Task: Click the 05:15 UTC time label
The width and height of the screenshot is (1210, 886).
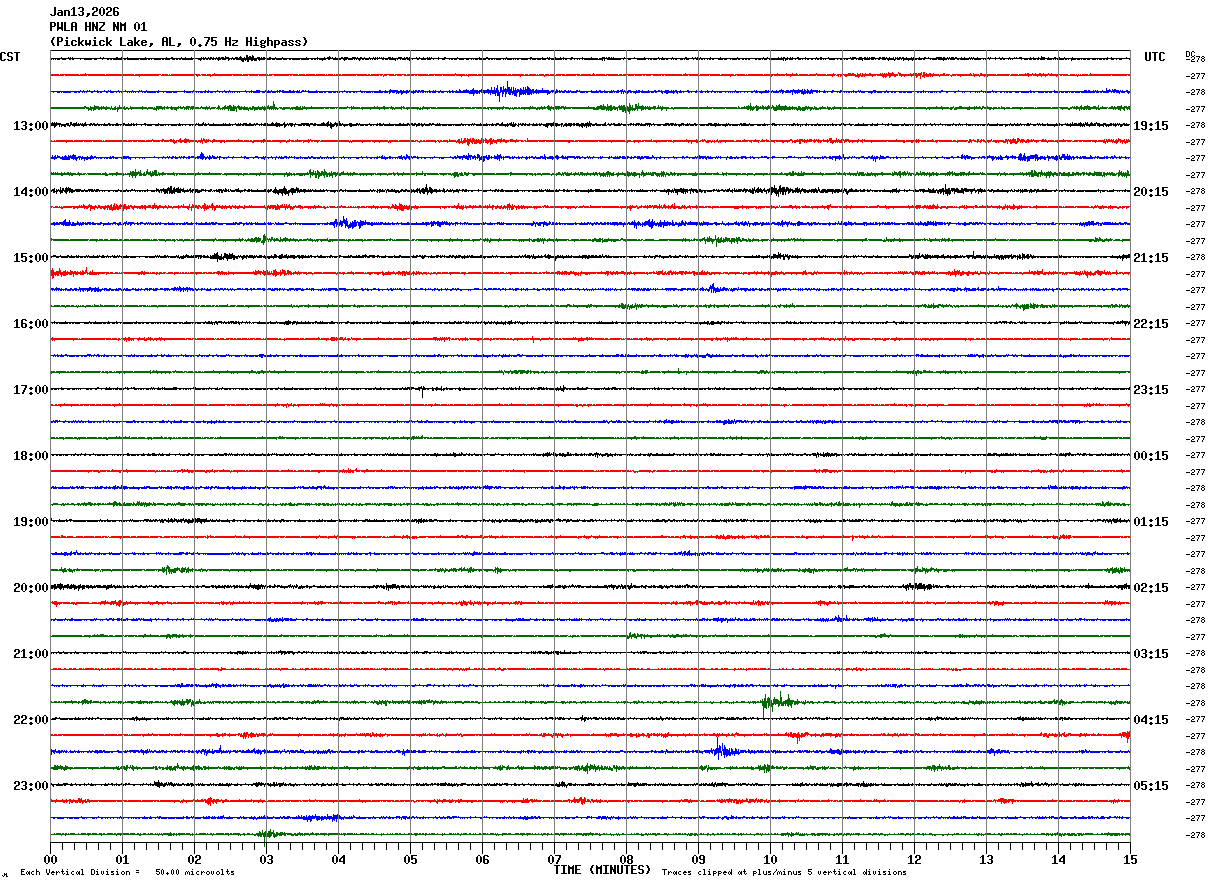Action: [x=1151, y=786]
